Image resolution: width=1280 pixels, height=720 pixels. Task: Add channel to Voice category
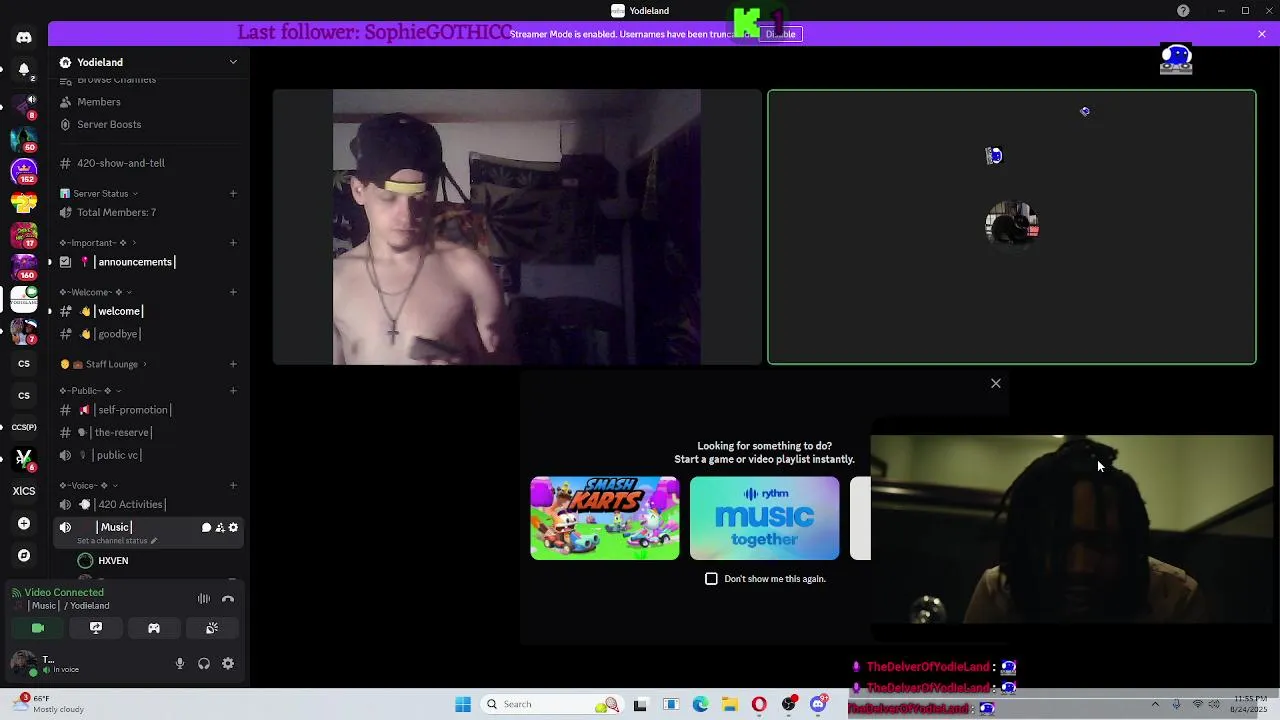(x=233, y=486)
